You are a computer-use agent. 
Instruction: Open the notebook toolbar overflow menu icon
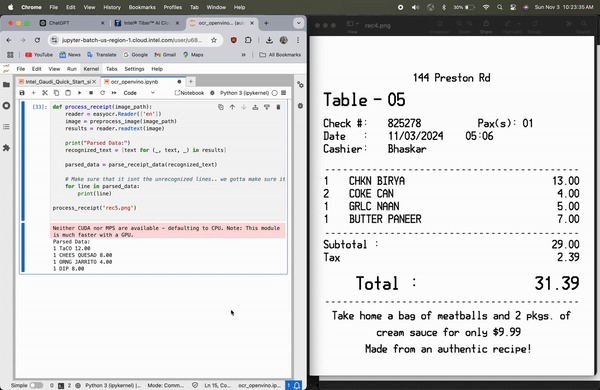[284, 93]
